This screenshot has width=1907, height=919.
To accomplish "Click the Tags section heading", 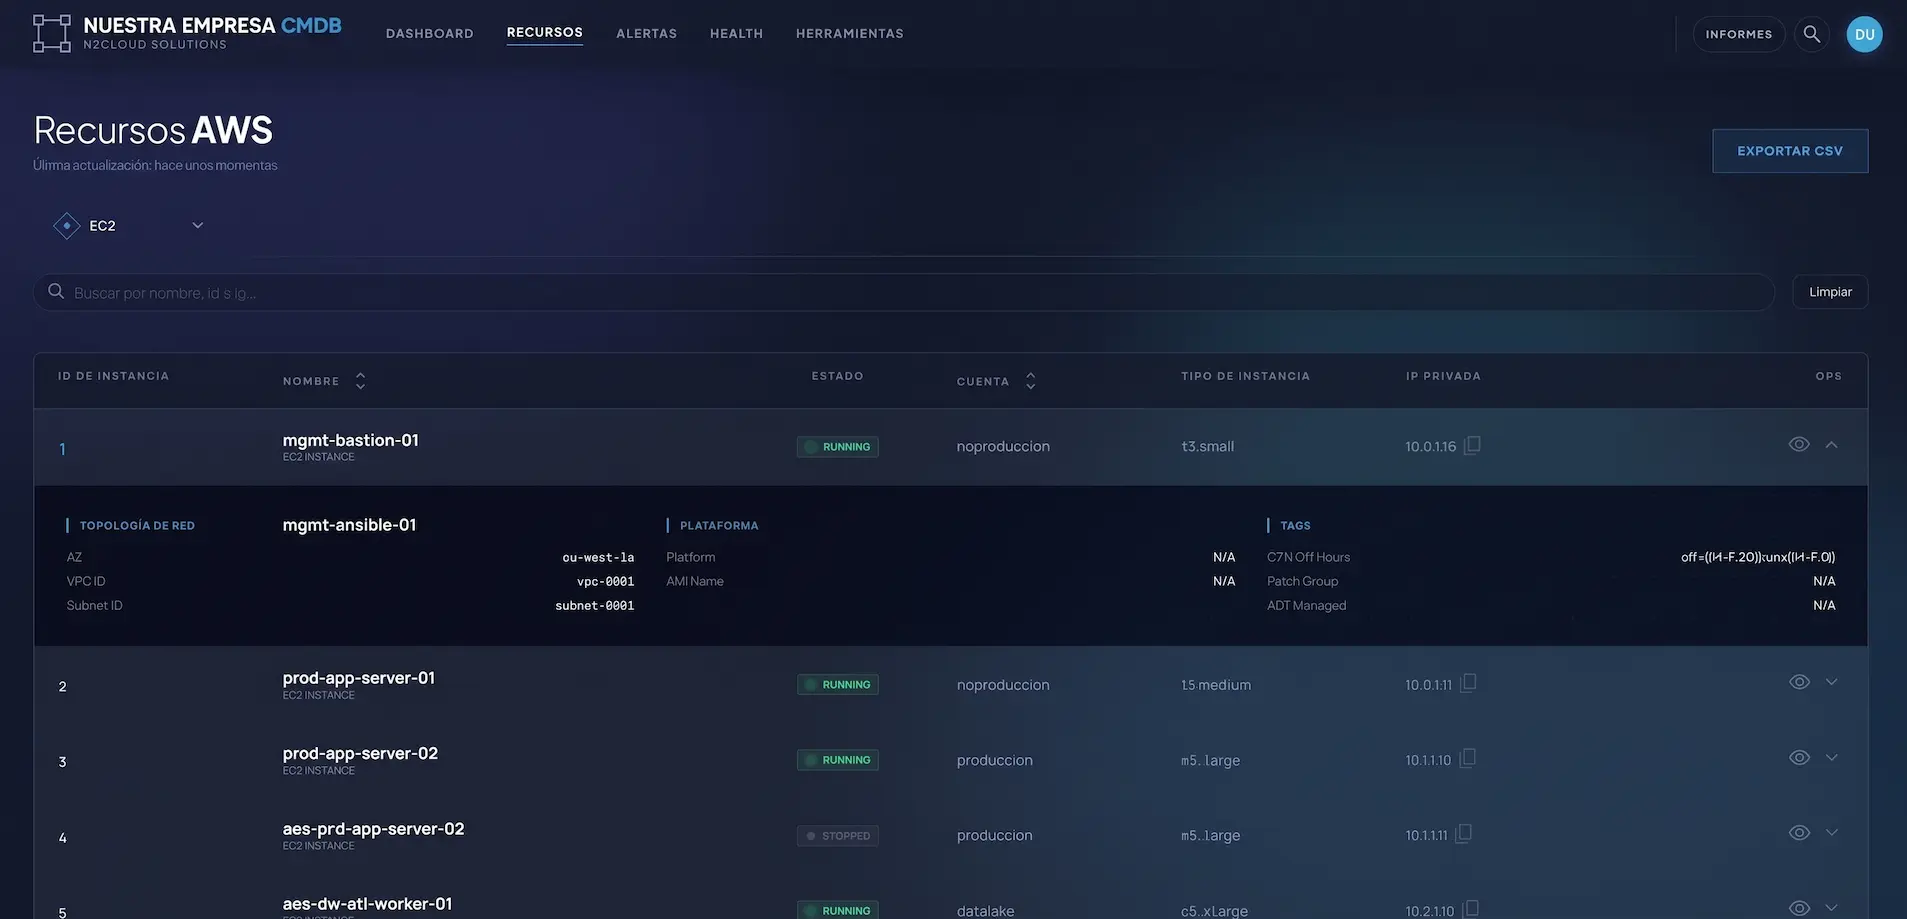I will (1295, 526).
